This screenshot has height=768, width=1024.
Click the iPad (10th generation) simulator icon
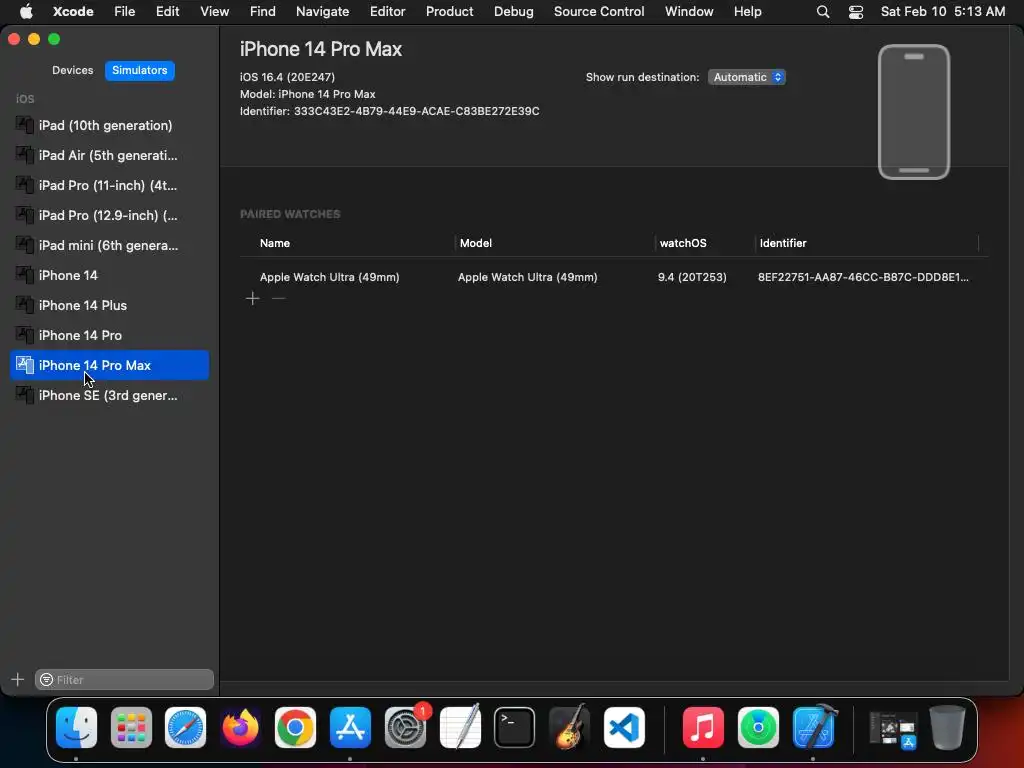24,125
